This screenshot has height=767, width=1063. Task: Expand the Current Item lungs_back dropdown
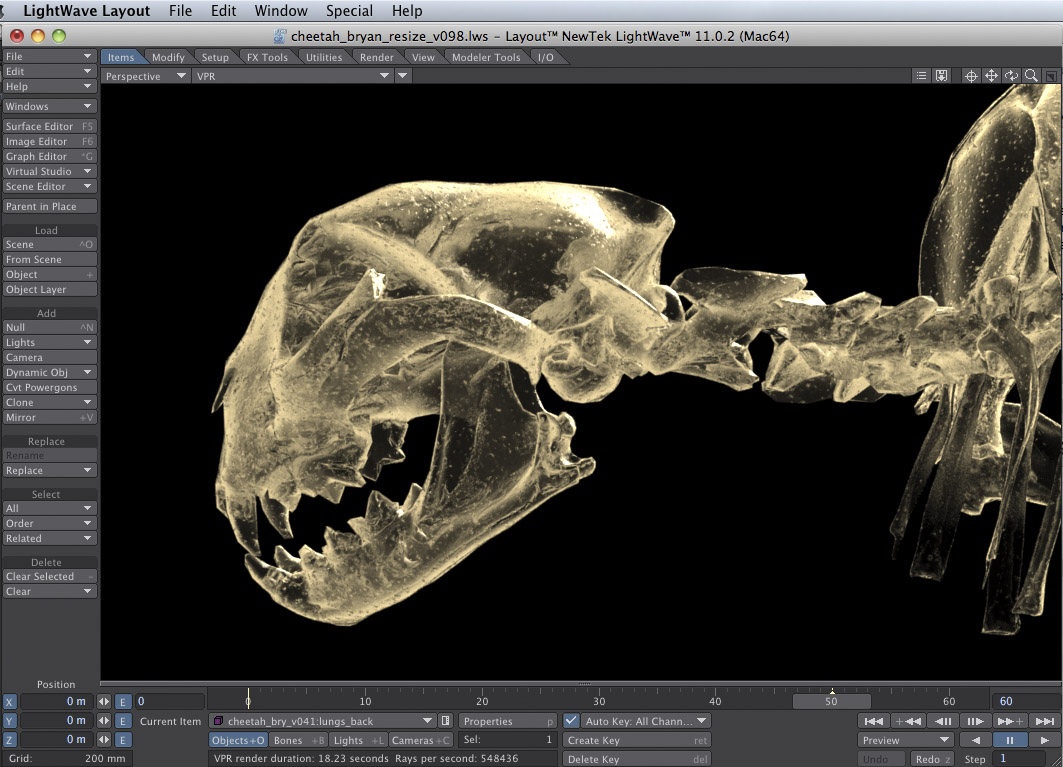click(428, 721)
